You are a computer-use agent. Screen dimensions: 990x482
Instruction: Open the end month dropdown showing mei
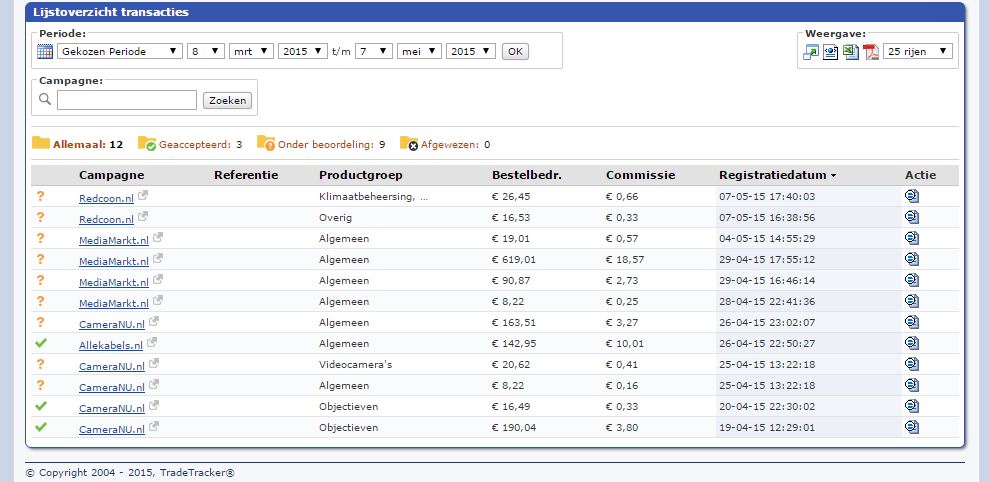tap(419, 52)
